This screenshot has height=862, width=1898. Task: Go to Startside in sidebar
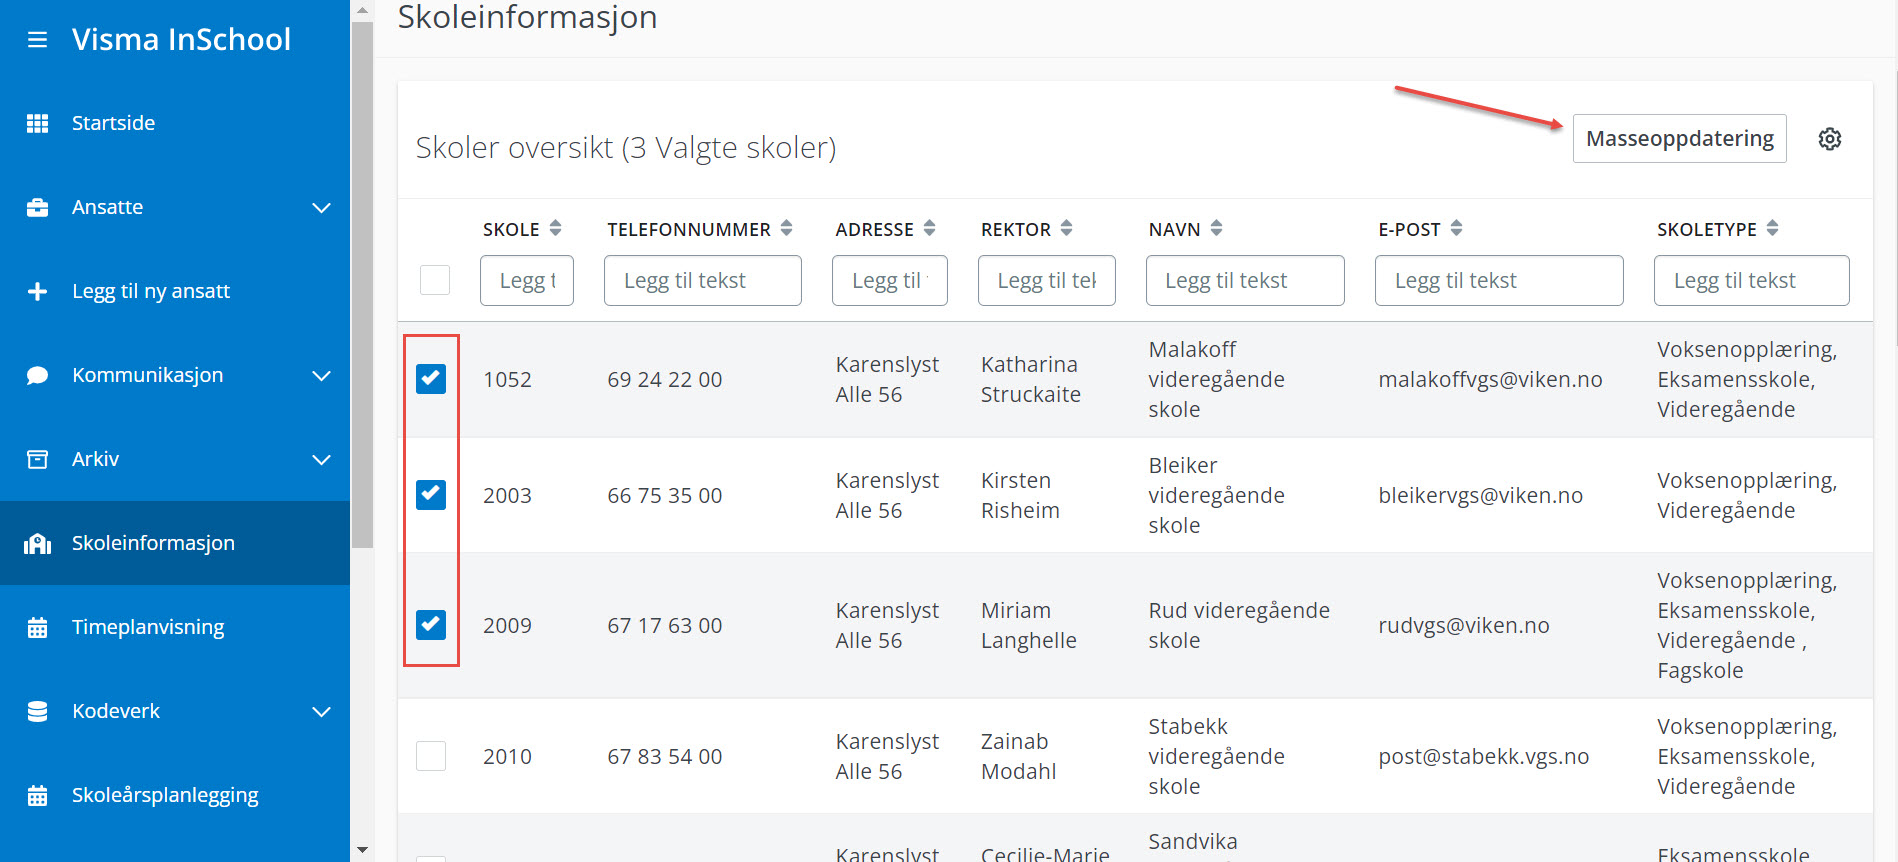175,123
